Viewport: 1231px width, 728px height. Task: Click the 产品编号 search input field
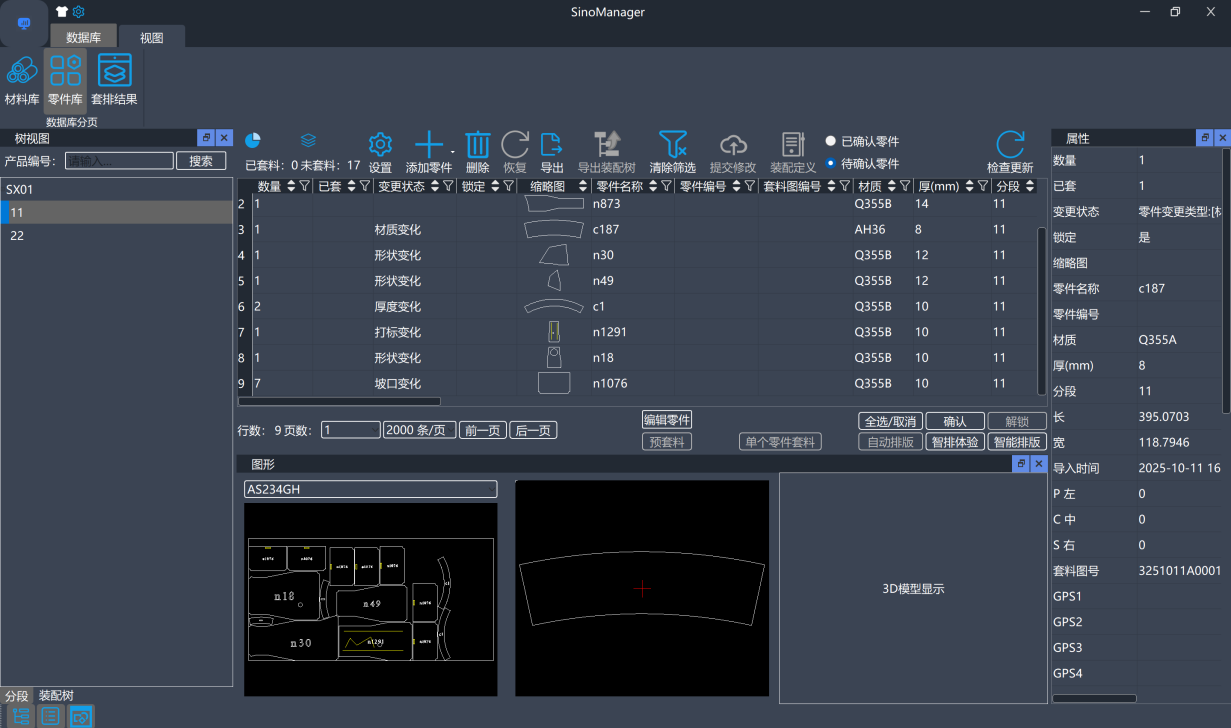pos(119,161)
